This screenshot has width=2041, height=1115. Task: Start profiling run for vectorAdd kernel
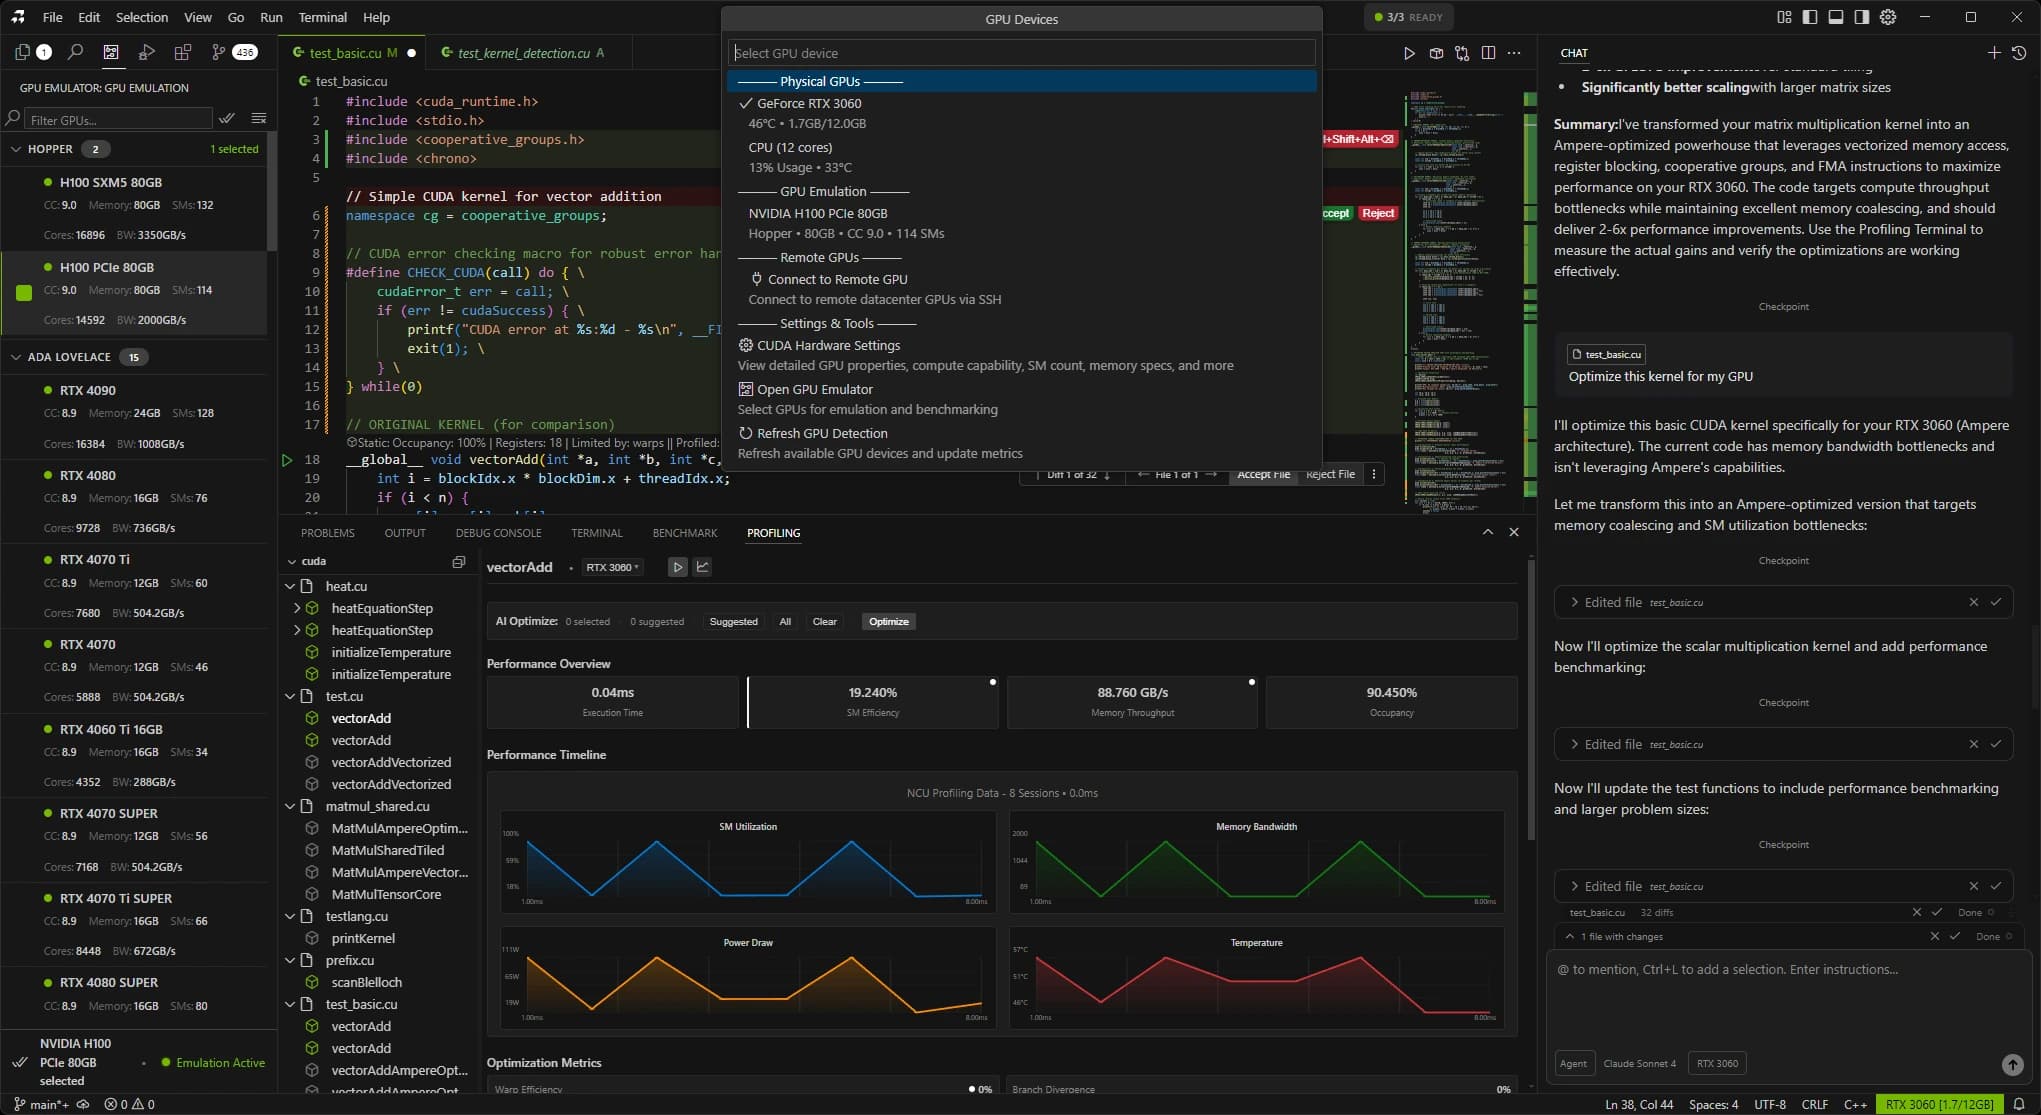[678, 567]
